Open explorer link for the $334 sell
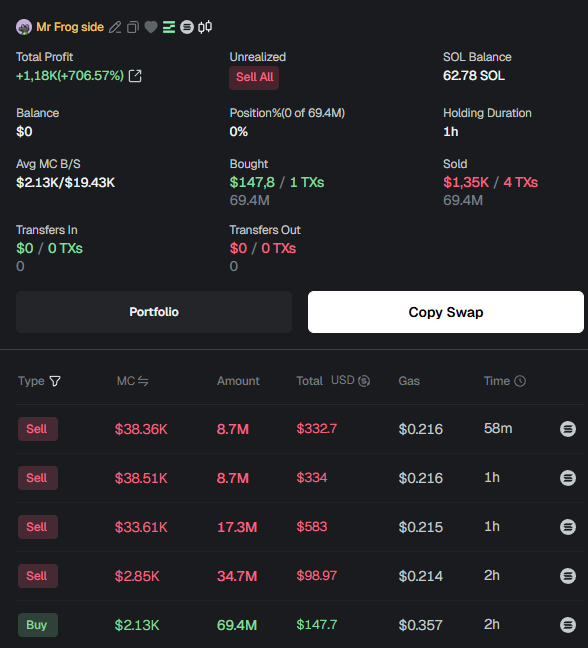The width and height of the screenshot is (588, 648). (x=568, y=478)
